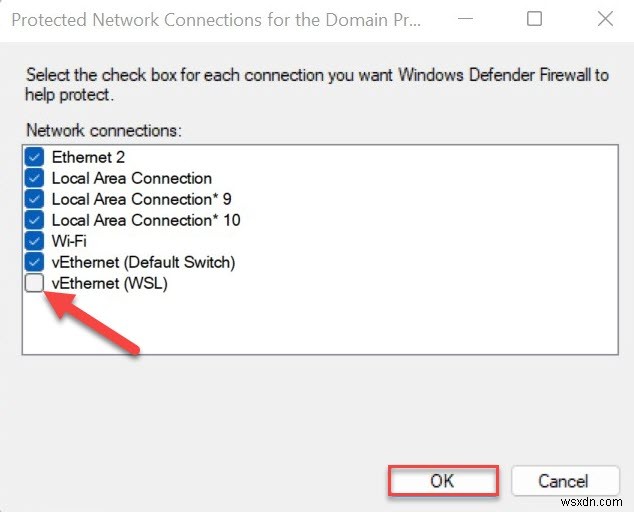Disable the Wi-Fi protection checkbox
This screenshot has width=634, height=512.
(x=35, y=241)
